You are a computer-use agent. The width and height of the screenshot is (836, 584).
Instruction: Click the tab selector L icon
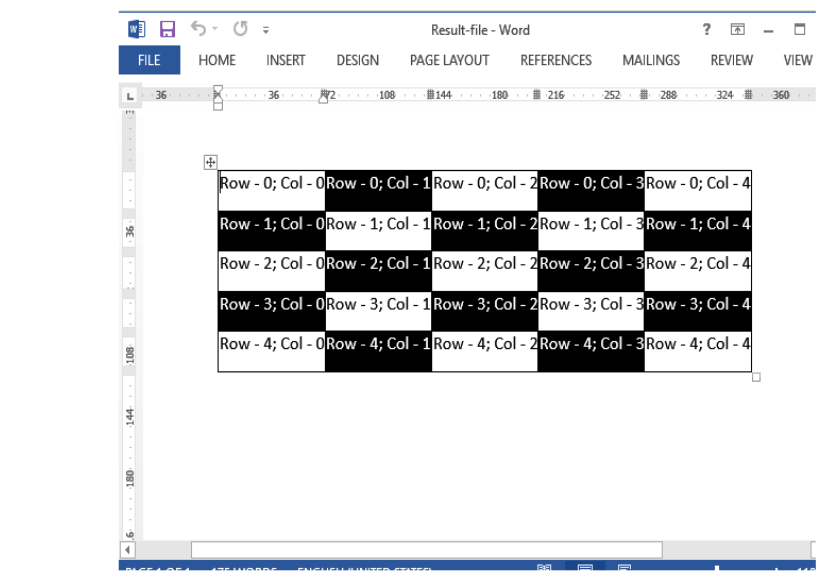[130, 96]
